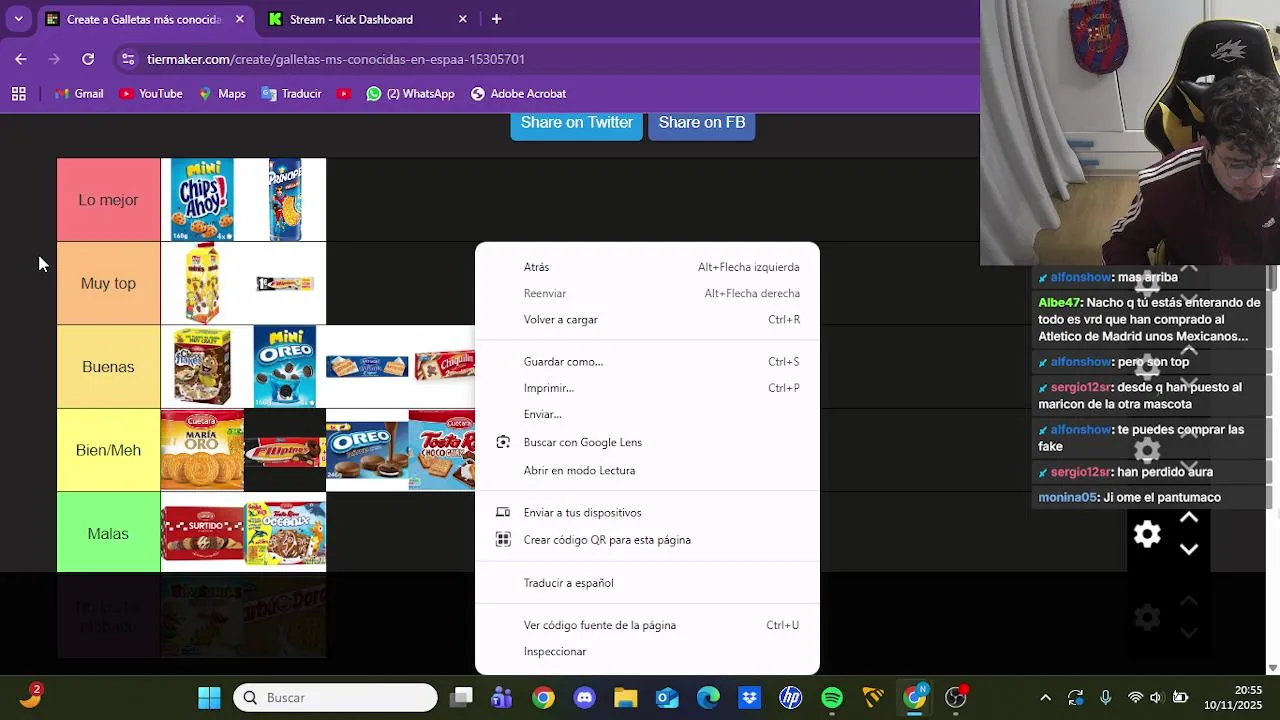
Task: Open a new browser tab
Action: pos(496,19)
